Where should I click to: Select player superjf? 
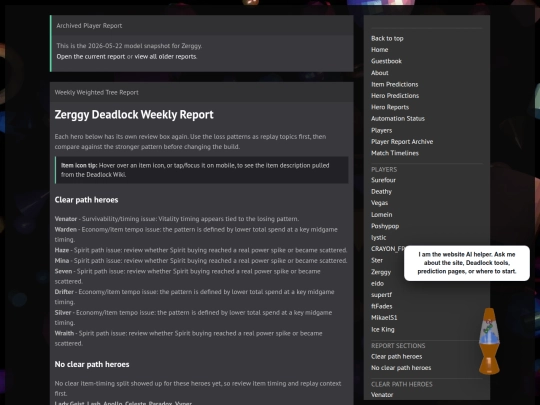coord(381,295)
